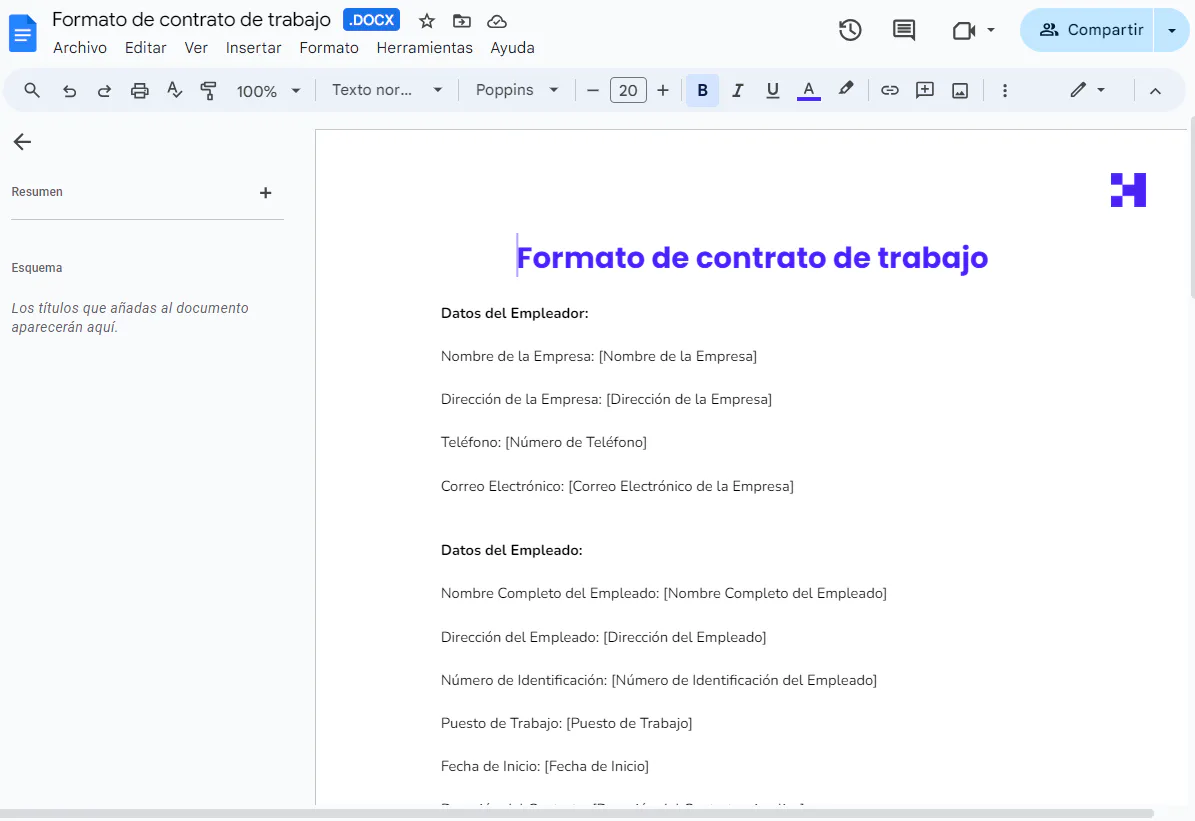This screenshot has height=821, width=1195.
Task: Insert a link with the link icon
Action: [x=889, y=90]
